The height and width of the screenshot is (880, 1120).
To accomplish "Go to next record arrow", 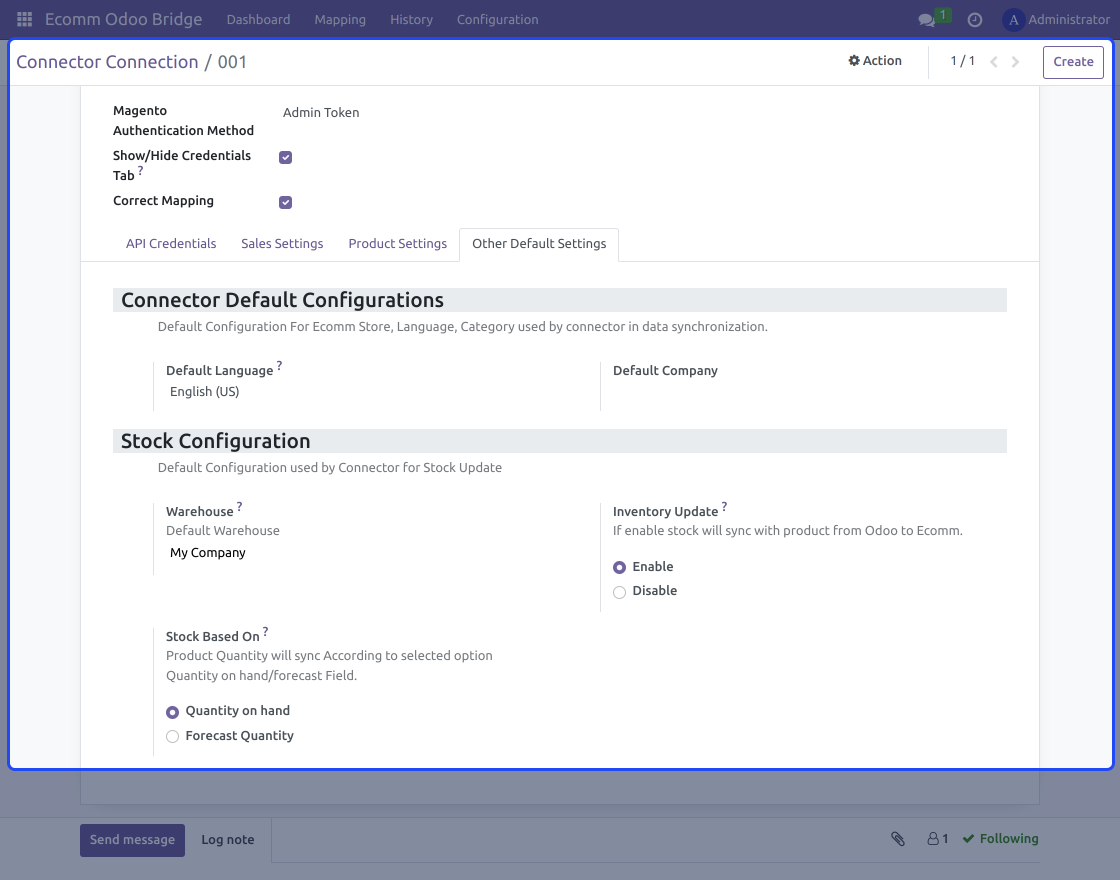I will [1015, 62].
